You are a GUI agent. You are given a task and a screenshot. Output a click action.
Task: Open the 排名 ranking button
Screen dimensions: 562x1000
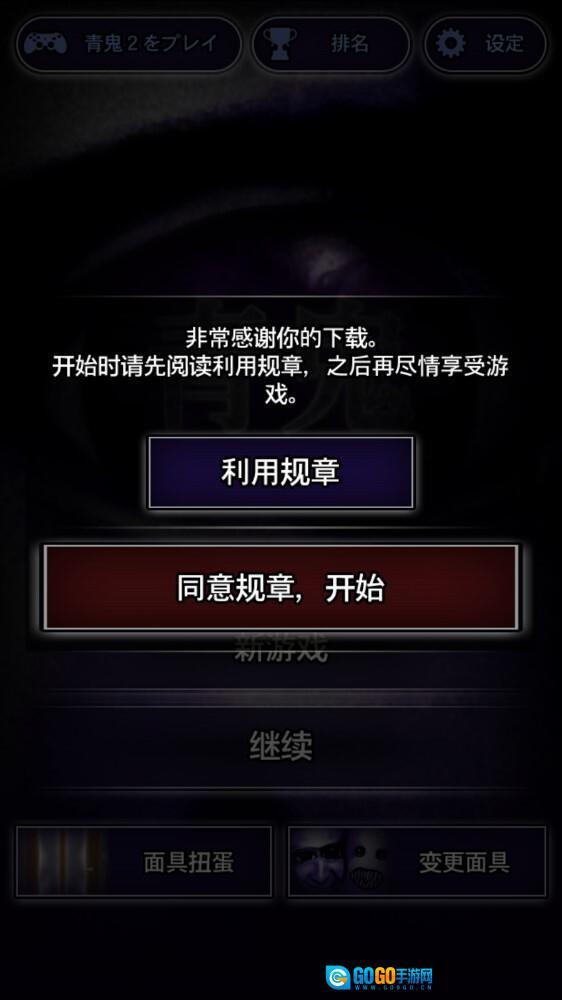point(331,44)
